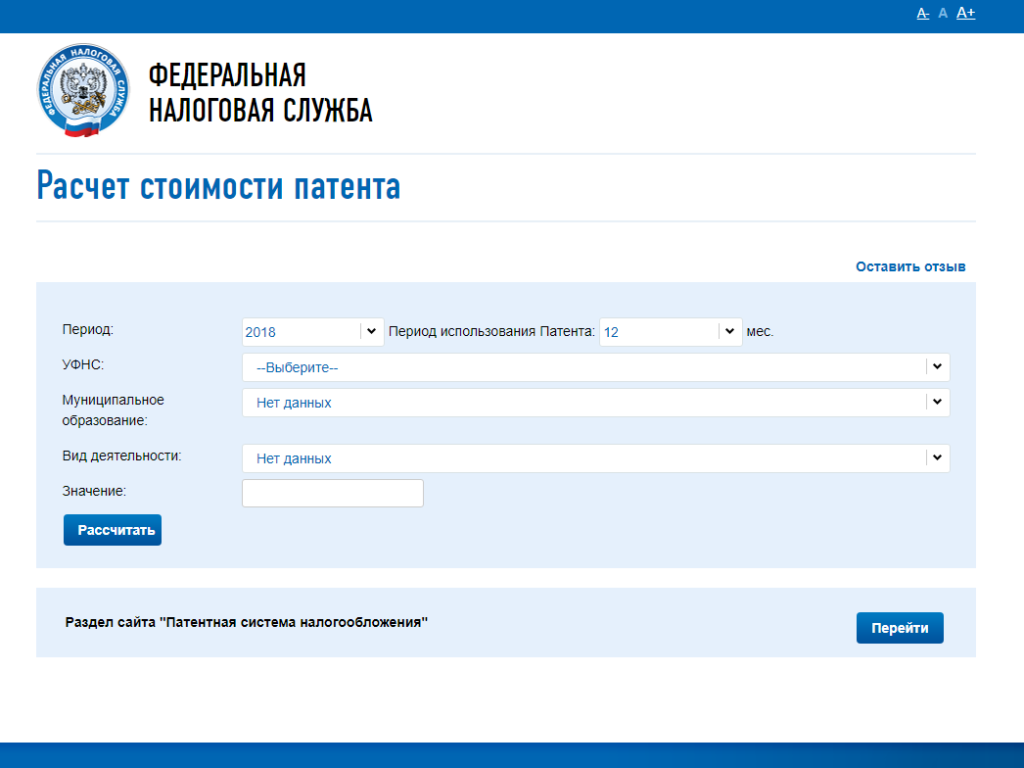Expand the УФНС '--Выберите--' dropdown
This screenshot has width=1024, height=768.
pos(584,367)
